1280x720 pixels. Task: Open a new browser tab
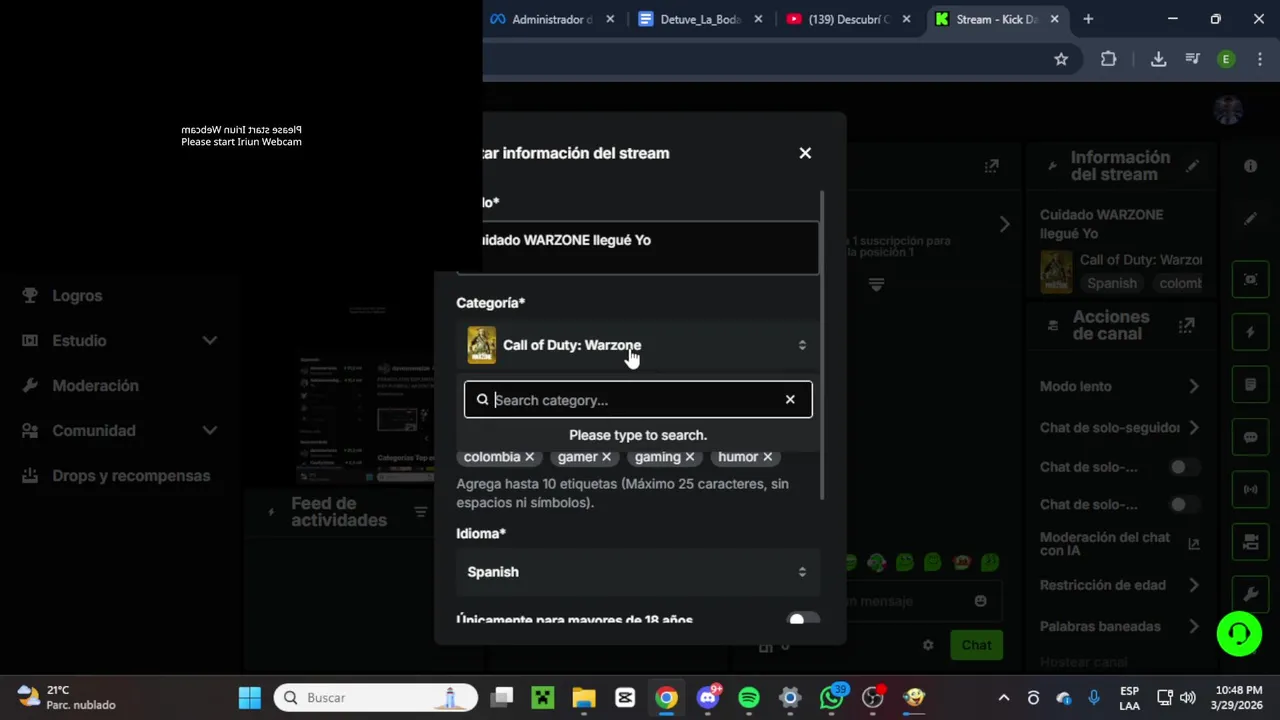click(1088, 19)
